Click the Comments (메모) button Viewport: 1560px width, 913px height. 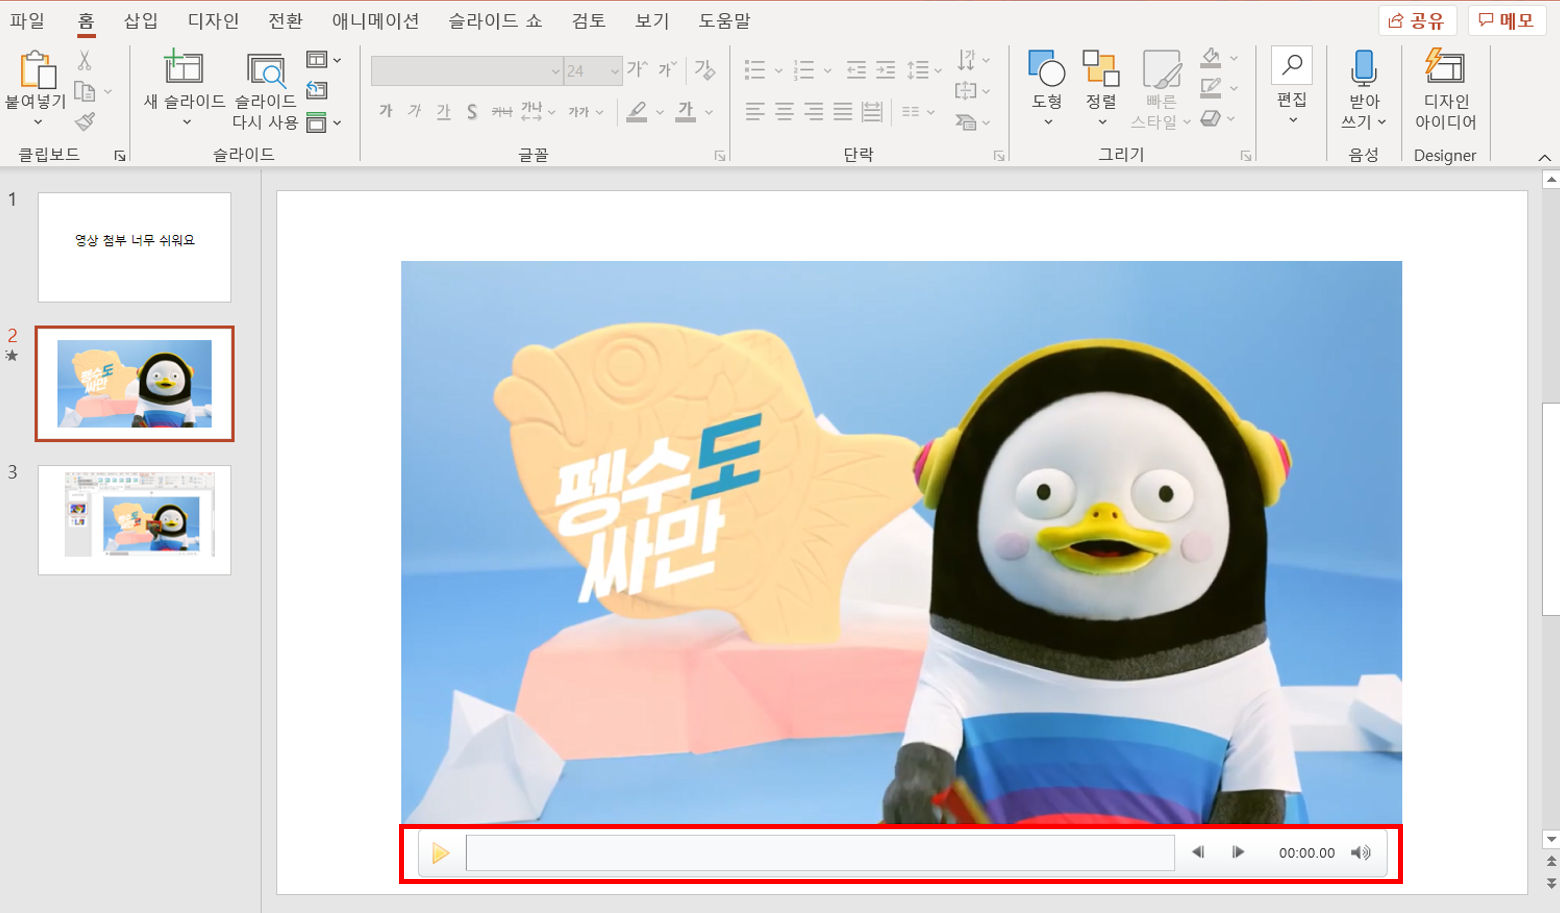(1506, 20)
